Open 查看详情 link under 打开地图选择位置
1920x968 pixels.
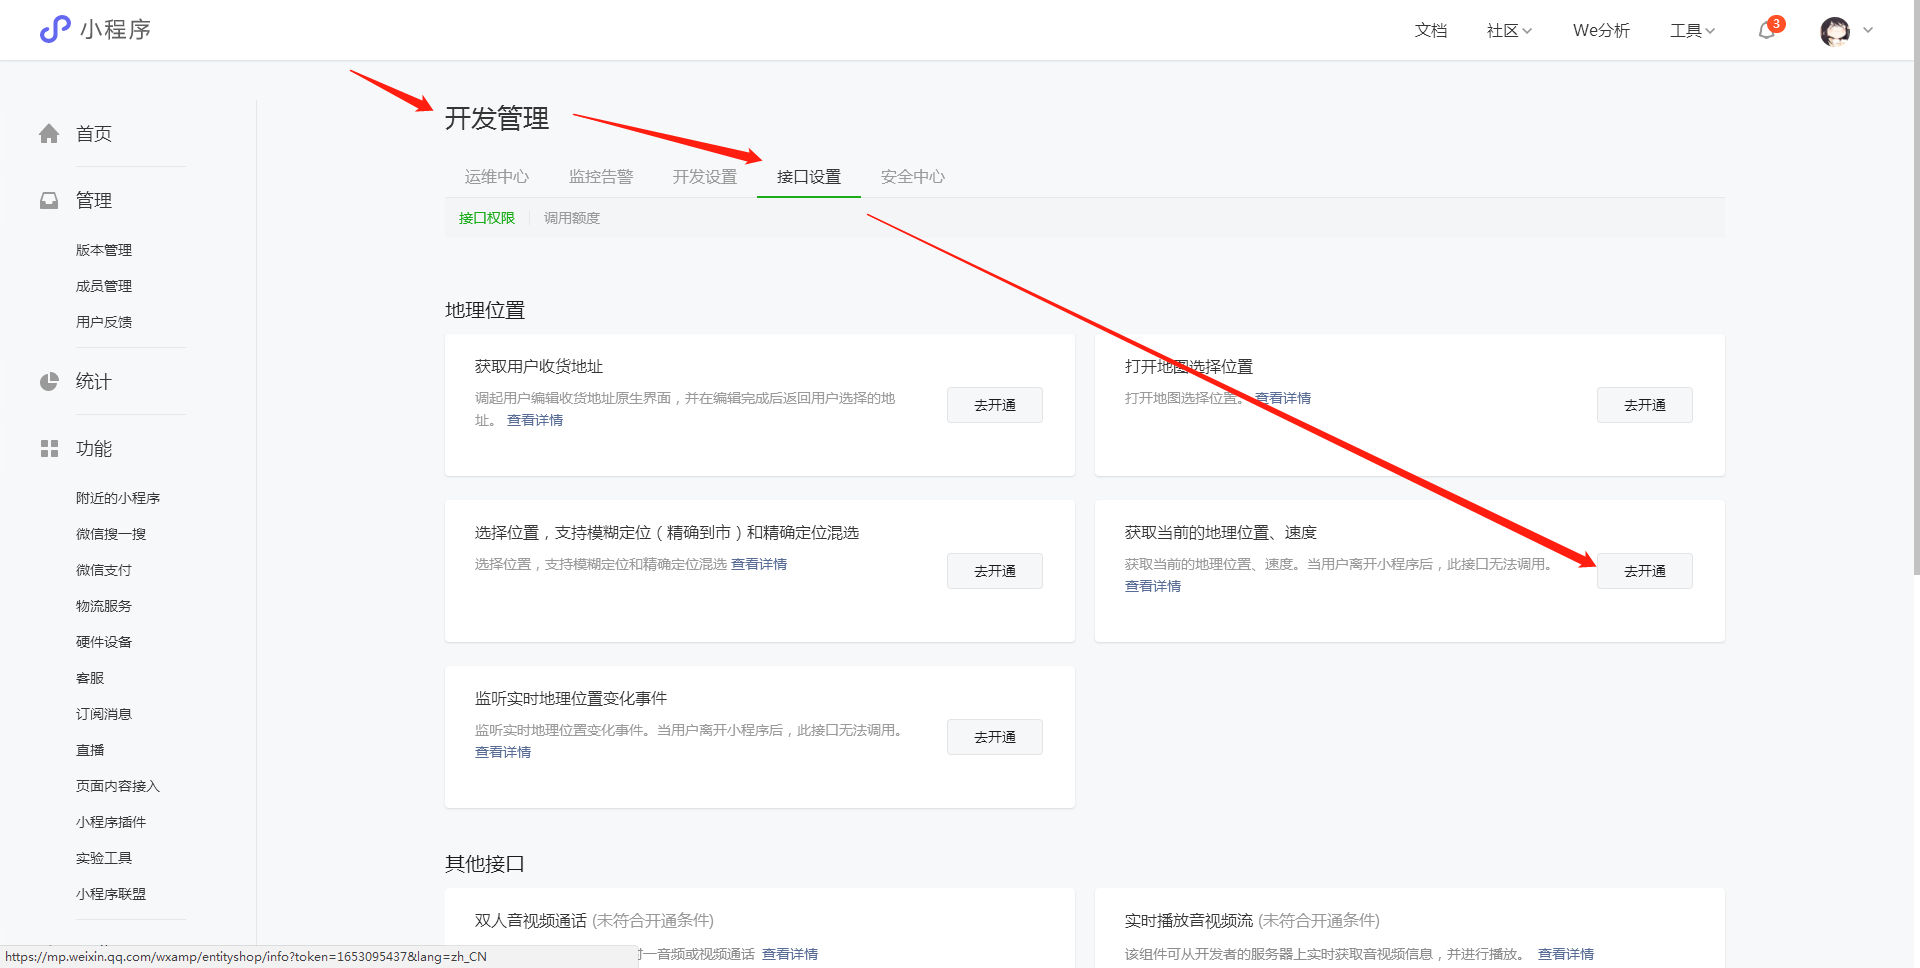1283,398
